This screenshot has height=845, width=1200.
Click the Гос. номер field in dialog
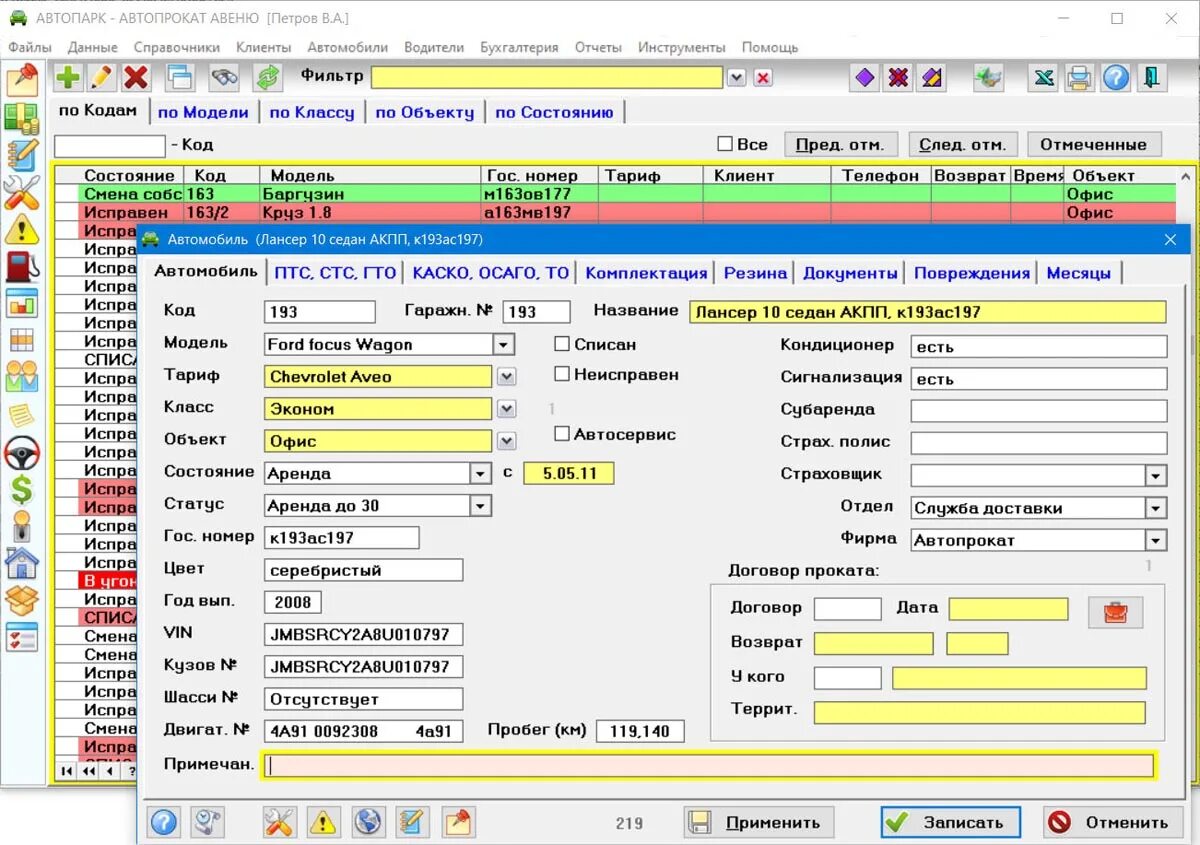coord(341,538)
